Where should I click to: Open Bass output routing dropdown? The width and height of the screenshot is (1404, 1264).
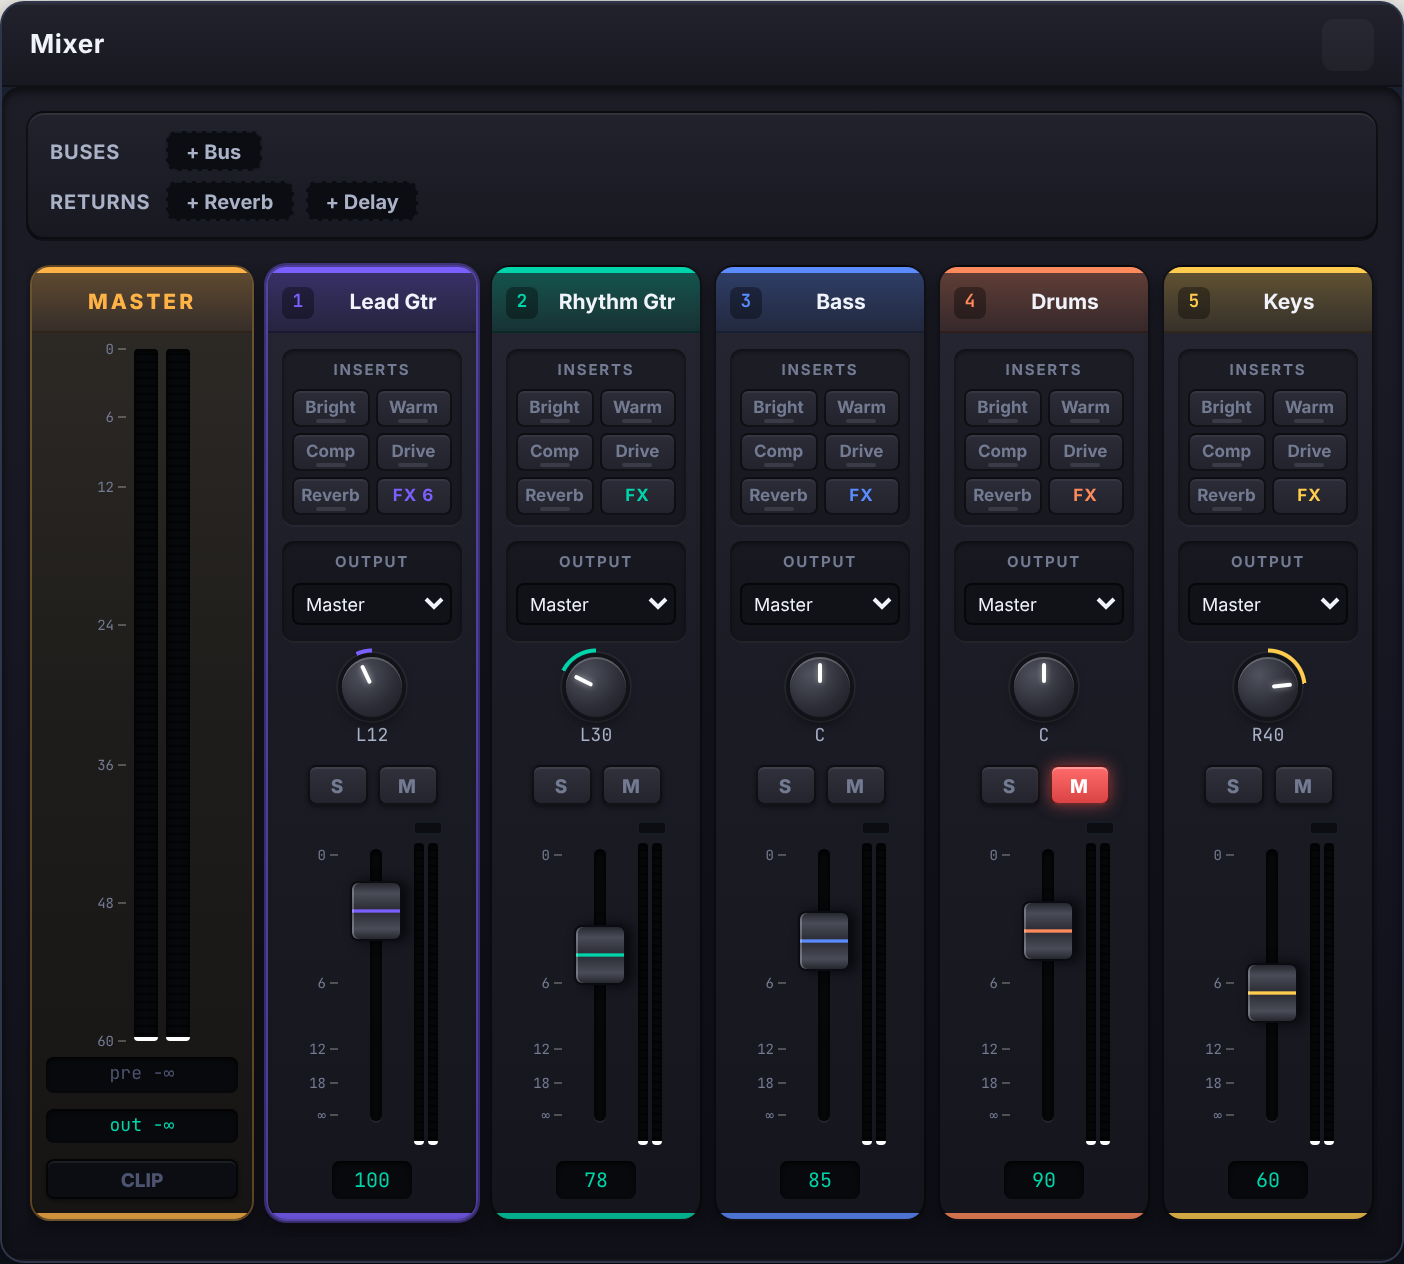[820, 604]
